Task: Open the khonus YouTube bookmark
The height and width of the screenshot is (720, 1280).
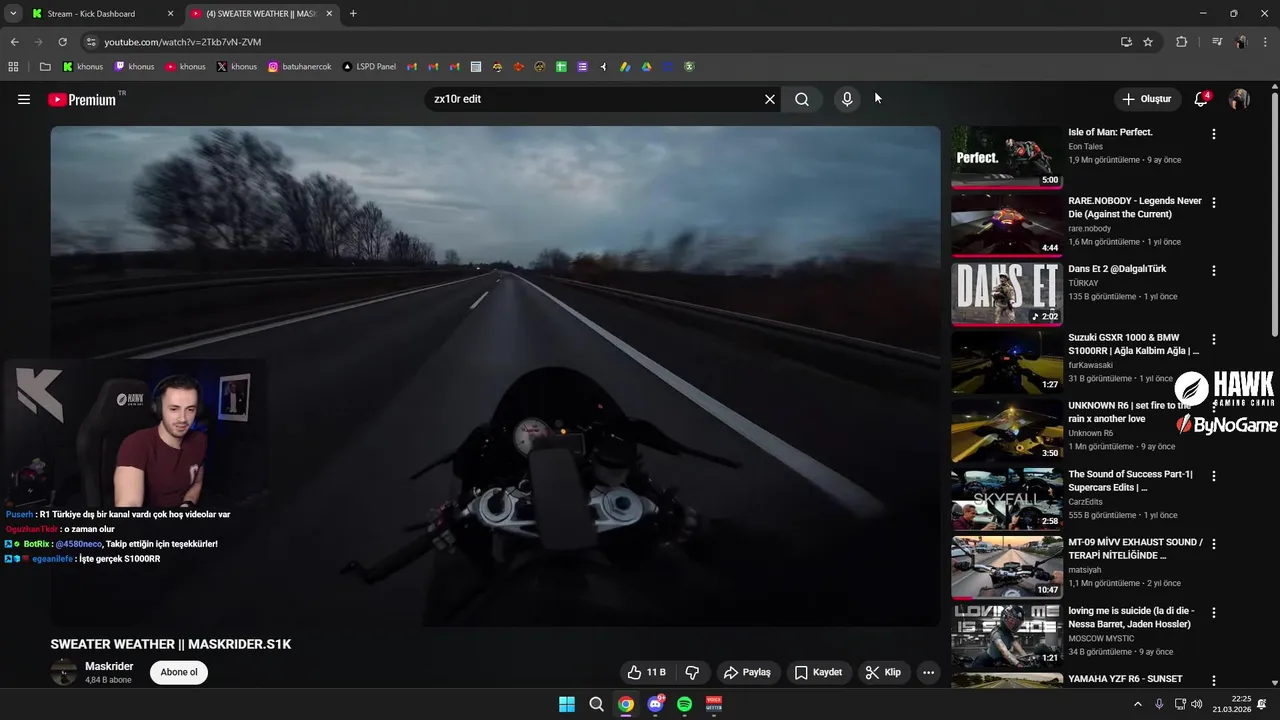Action: point(186,67)
